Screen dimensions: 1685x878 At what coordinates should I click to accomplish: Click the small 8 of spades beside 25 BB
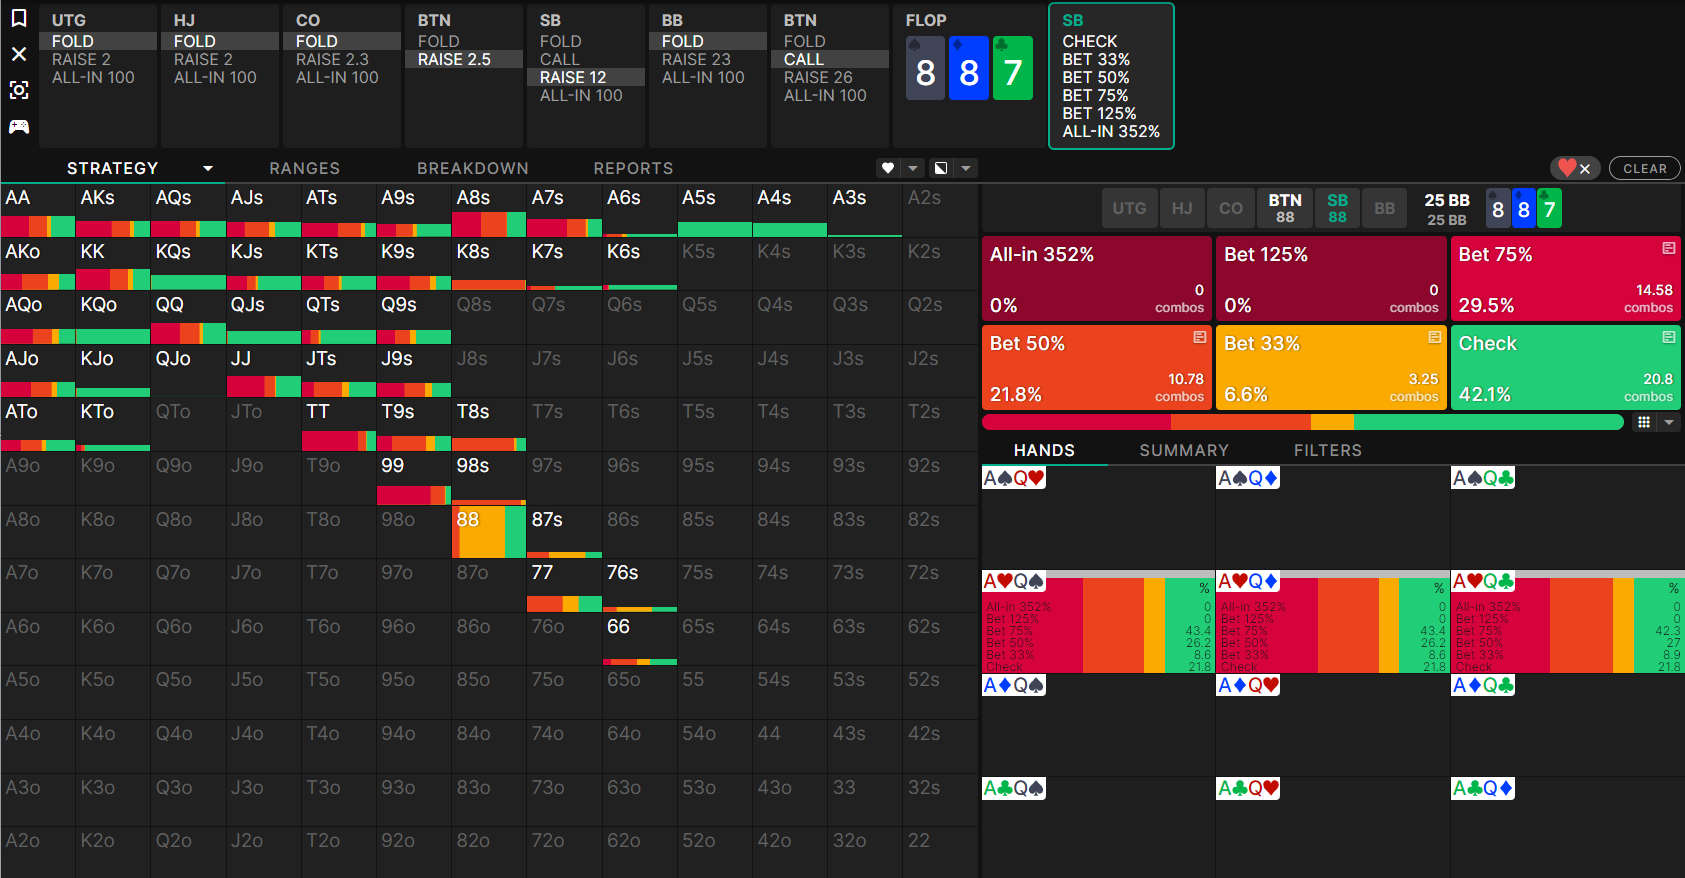tap(1498, 208)
